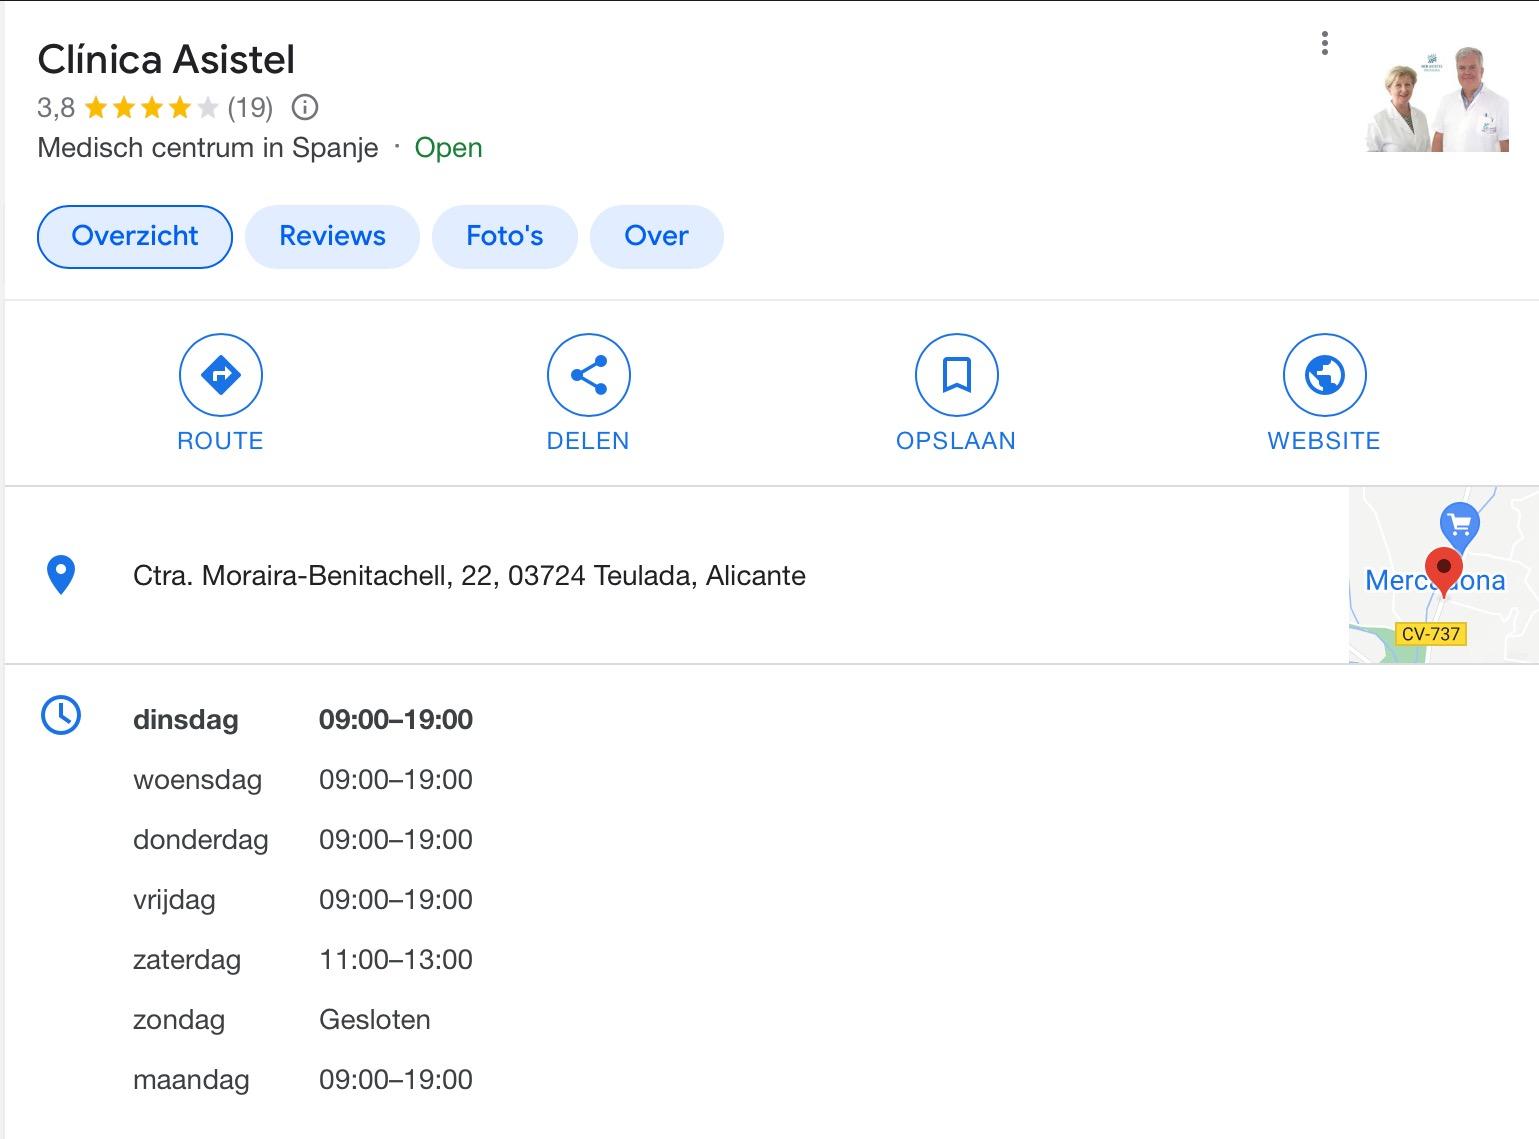This screenshot has height=1139, width=1539.
Task: Click the opening hours clock icon
Action: (61, 716)
